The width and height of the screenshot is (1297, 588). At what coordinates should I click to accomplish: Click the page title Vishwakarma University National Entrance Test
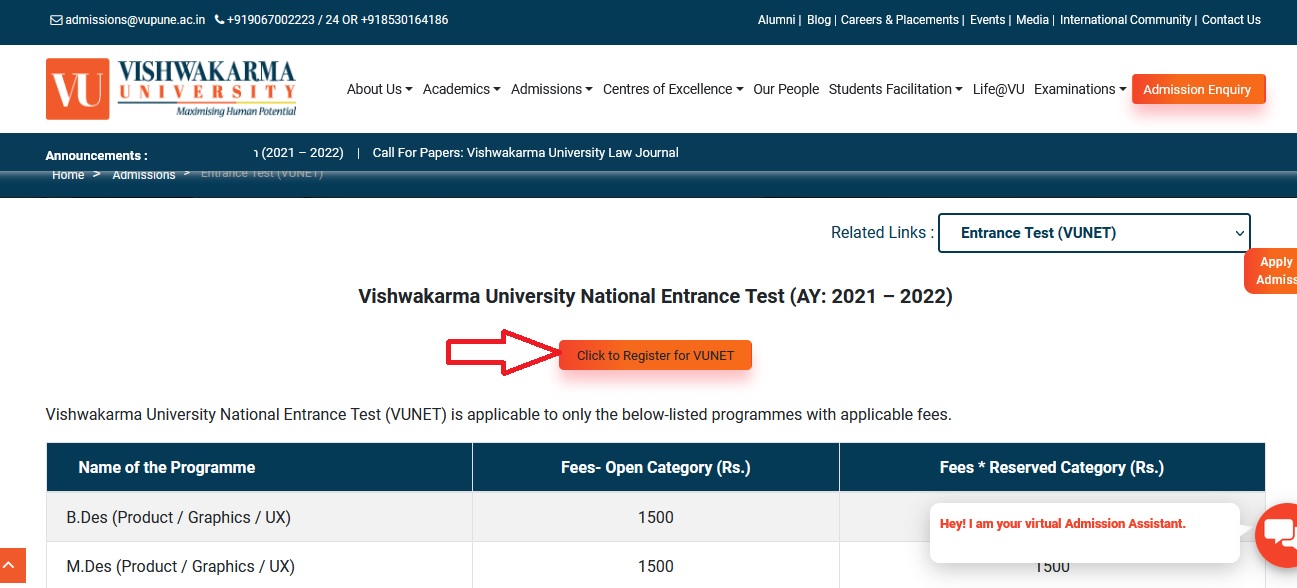coord(655,297)
